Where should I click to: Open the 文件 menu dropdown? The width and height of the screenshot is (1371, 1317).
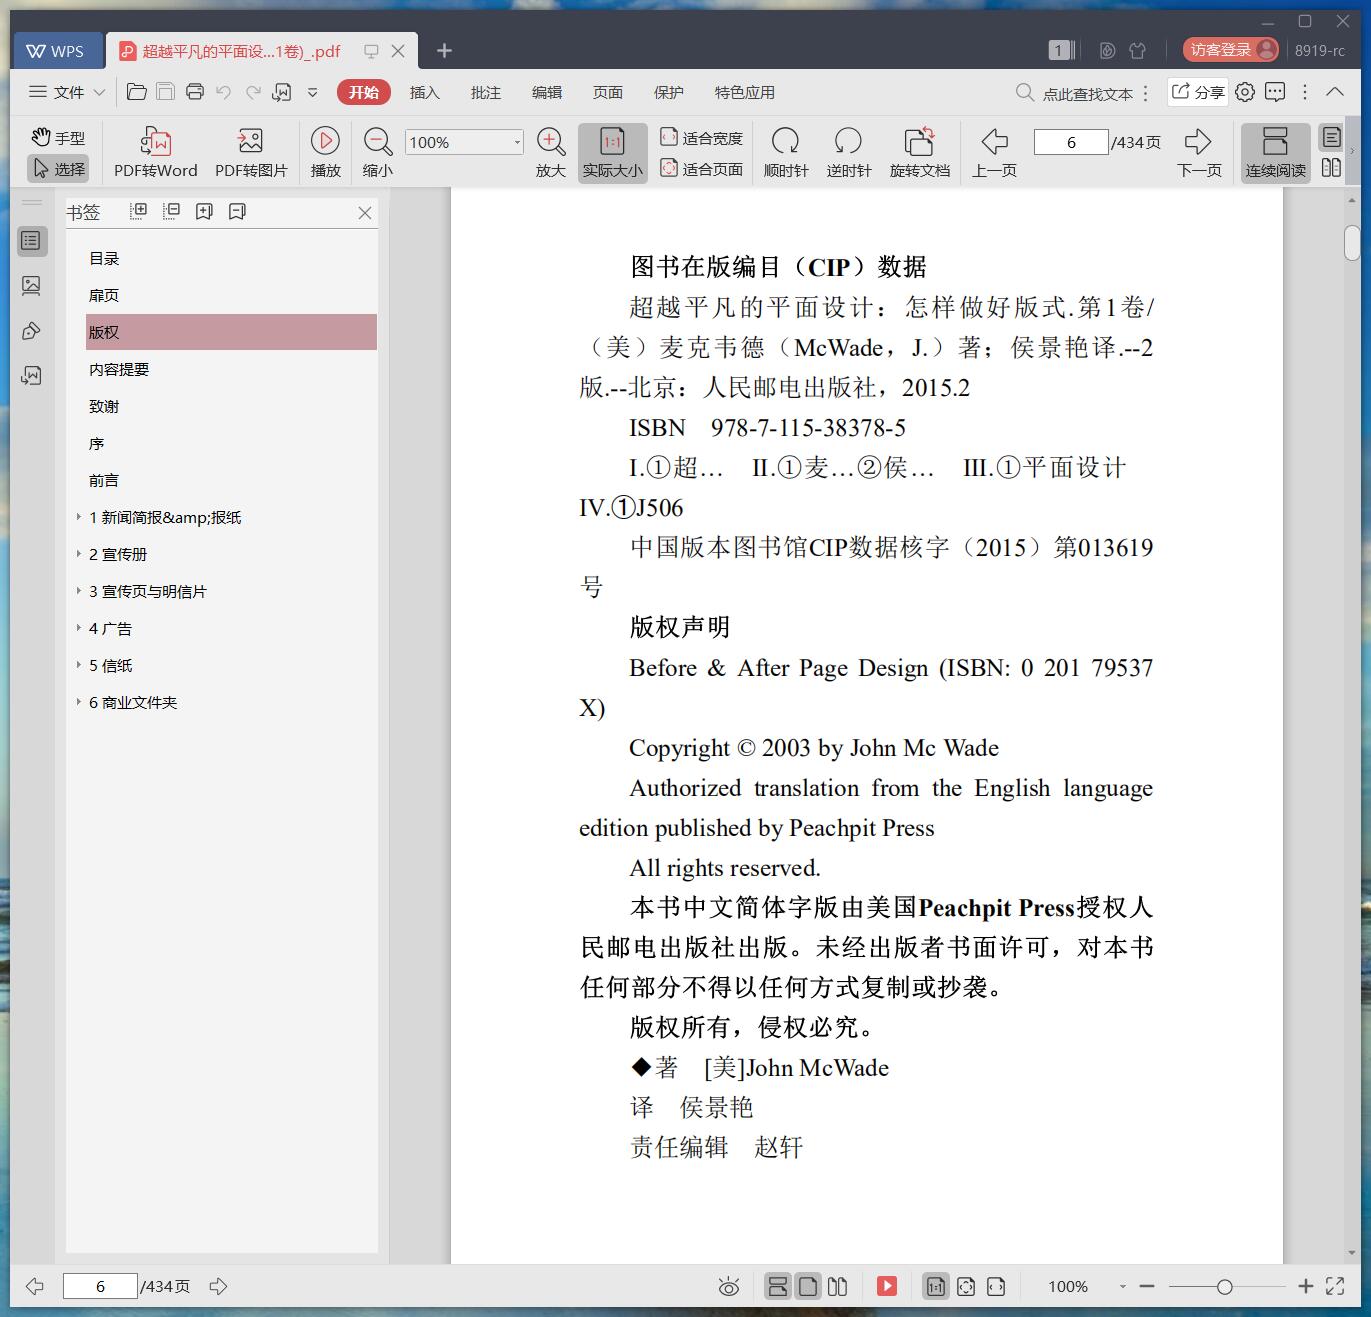[x=66, y=92]
